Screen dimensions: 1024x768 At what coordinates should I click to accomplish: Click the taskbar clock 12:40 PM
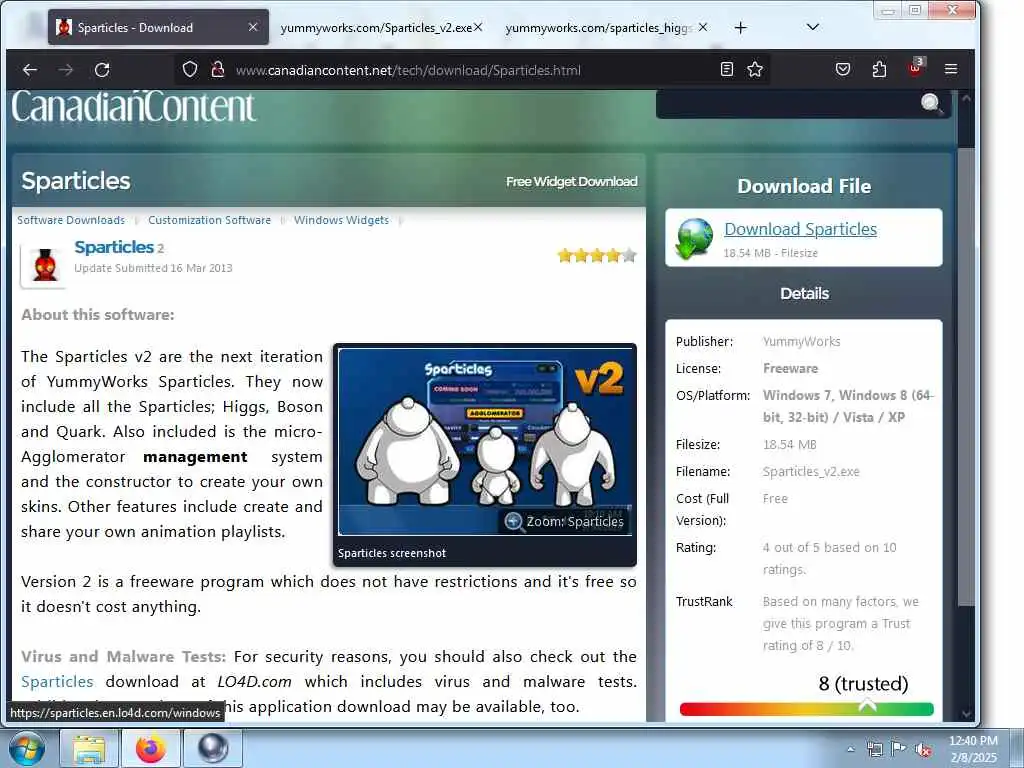pos(973,741)
